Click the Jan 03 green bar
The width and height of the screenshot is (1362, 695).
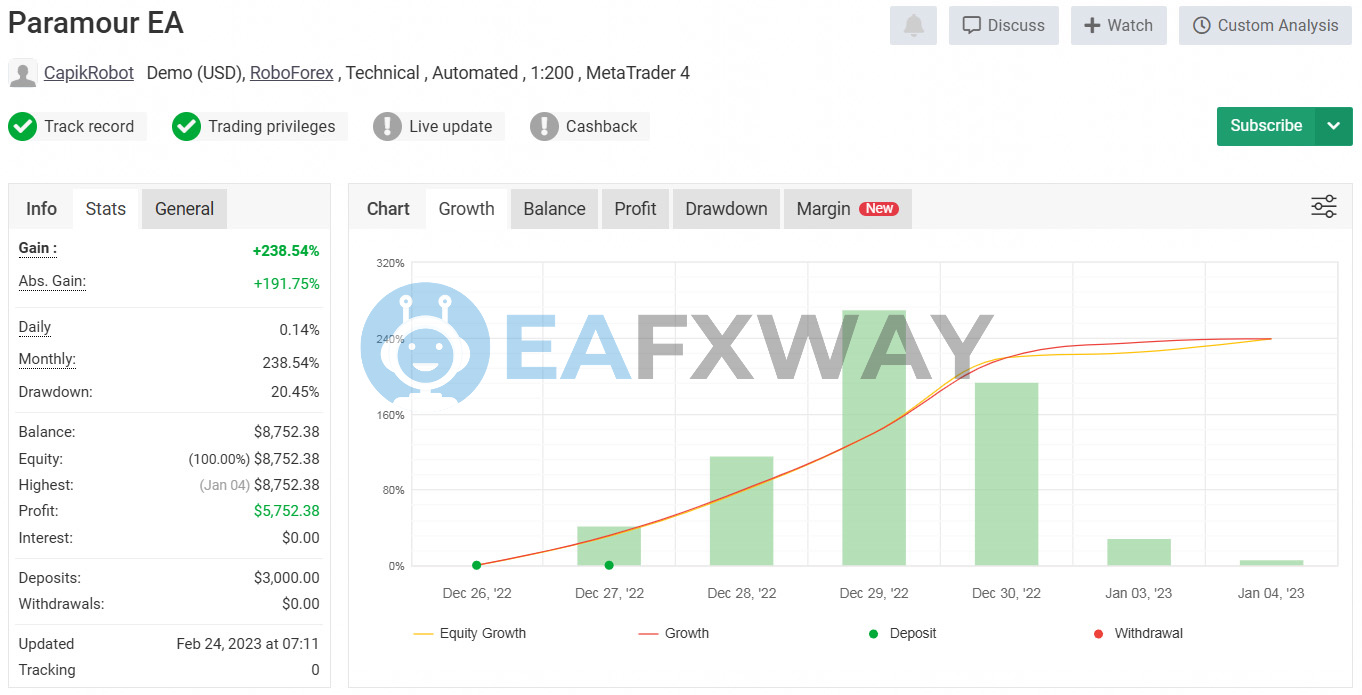1139,552
